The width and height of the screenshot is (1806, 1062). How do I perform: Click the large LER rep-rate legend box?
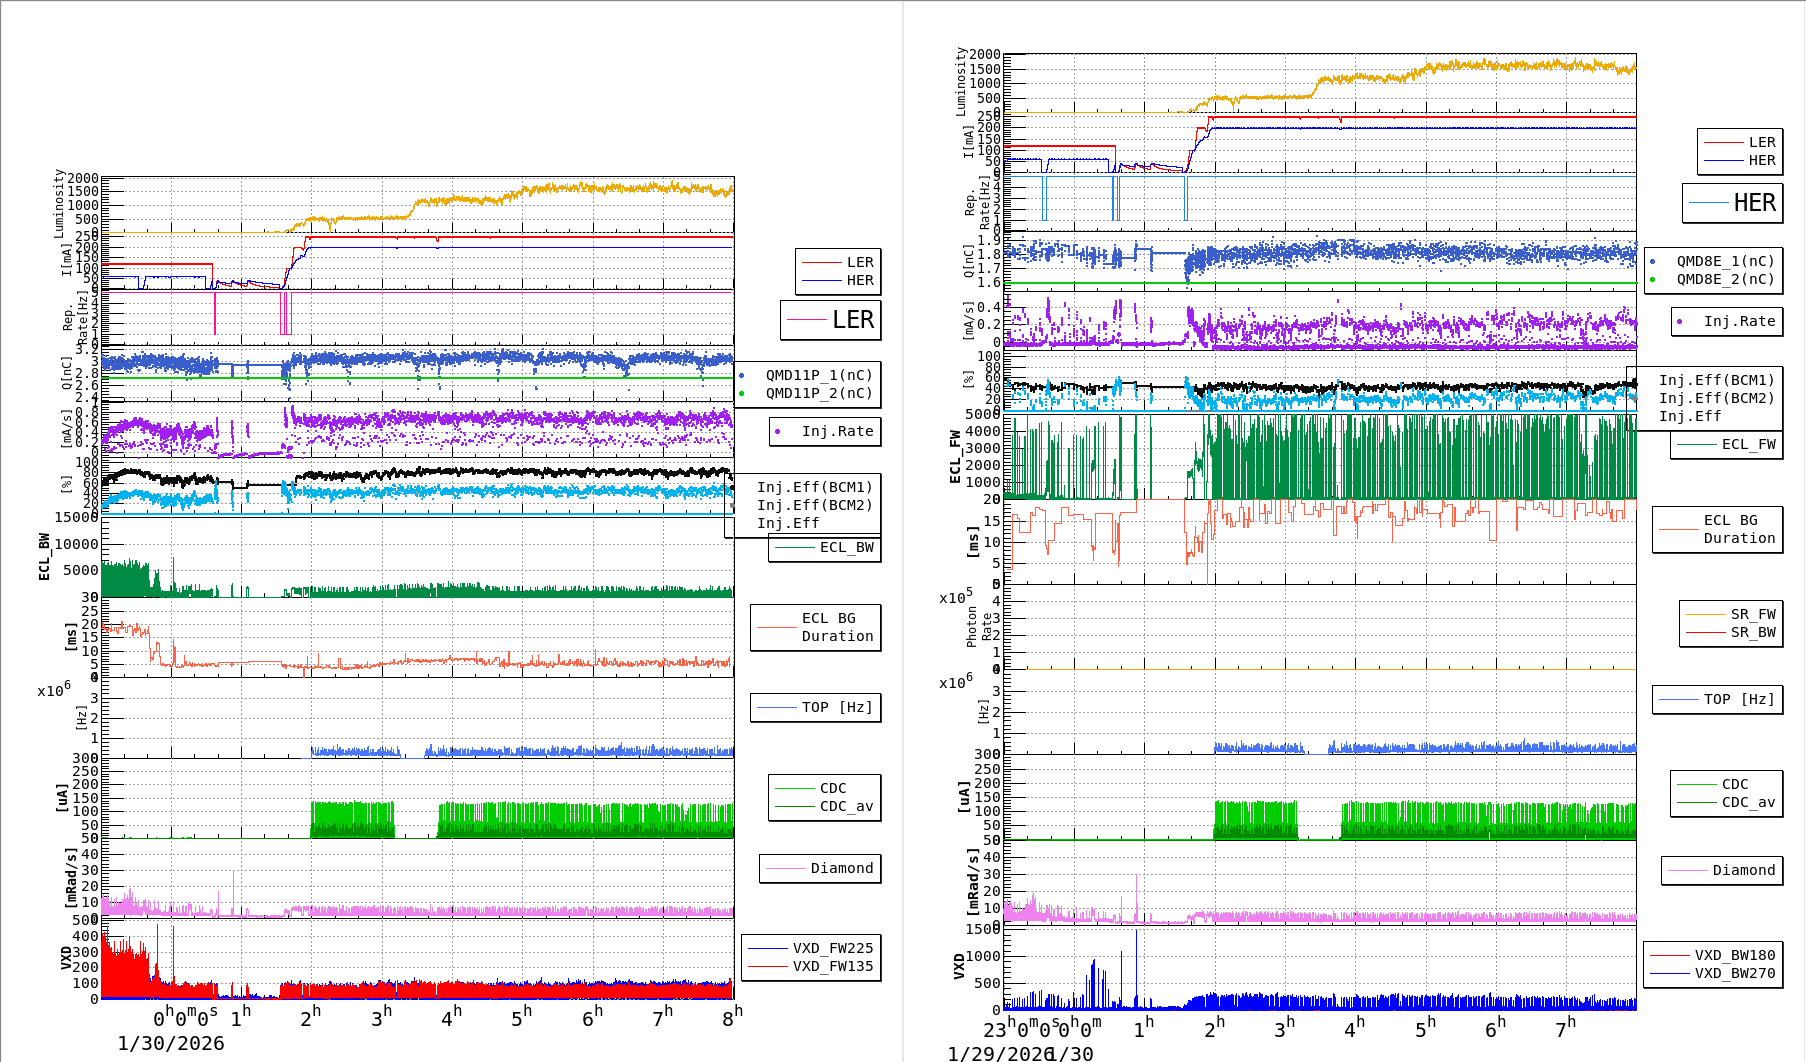point(830,320)
